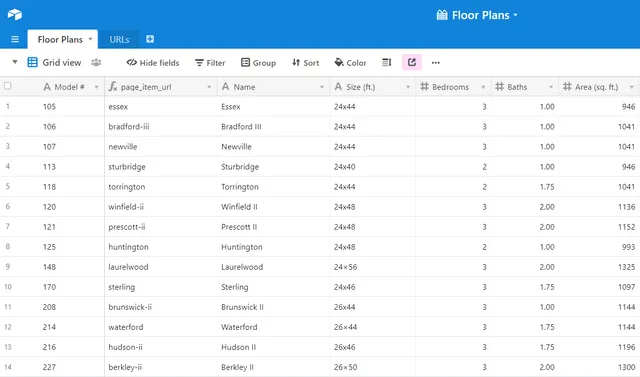
Task: Click the Size (ft.) text field icon
Action: 338,86
